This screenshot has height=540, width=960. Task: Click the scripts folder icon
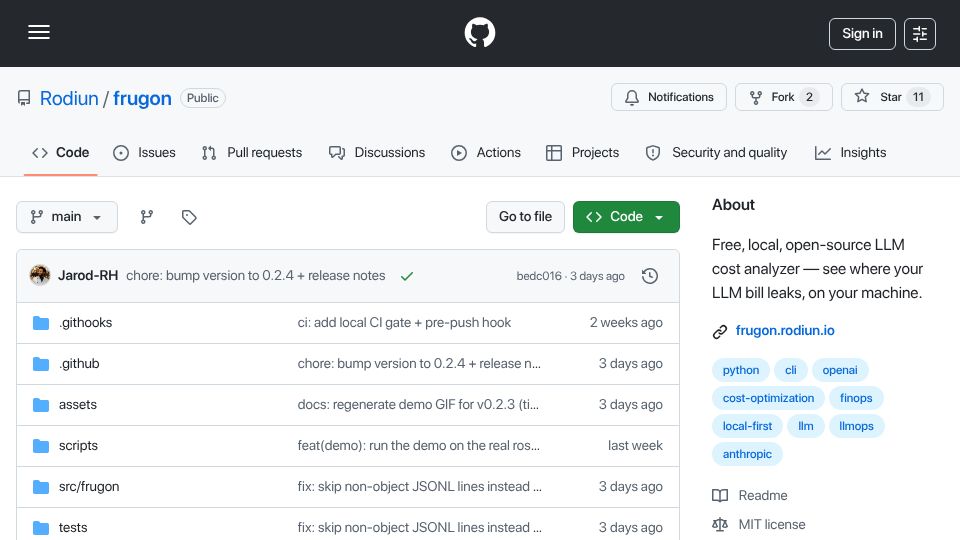tap(41, 446)
